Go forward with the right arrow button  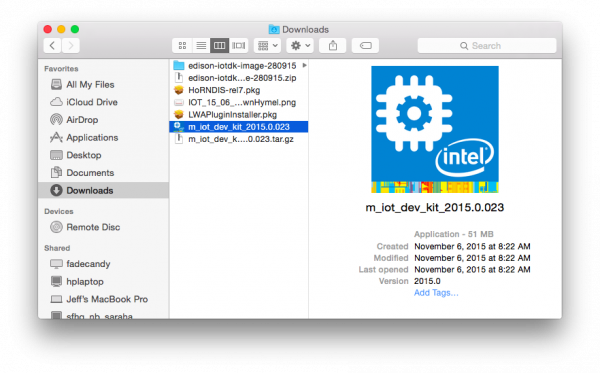click(x=71, y=46)
